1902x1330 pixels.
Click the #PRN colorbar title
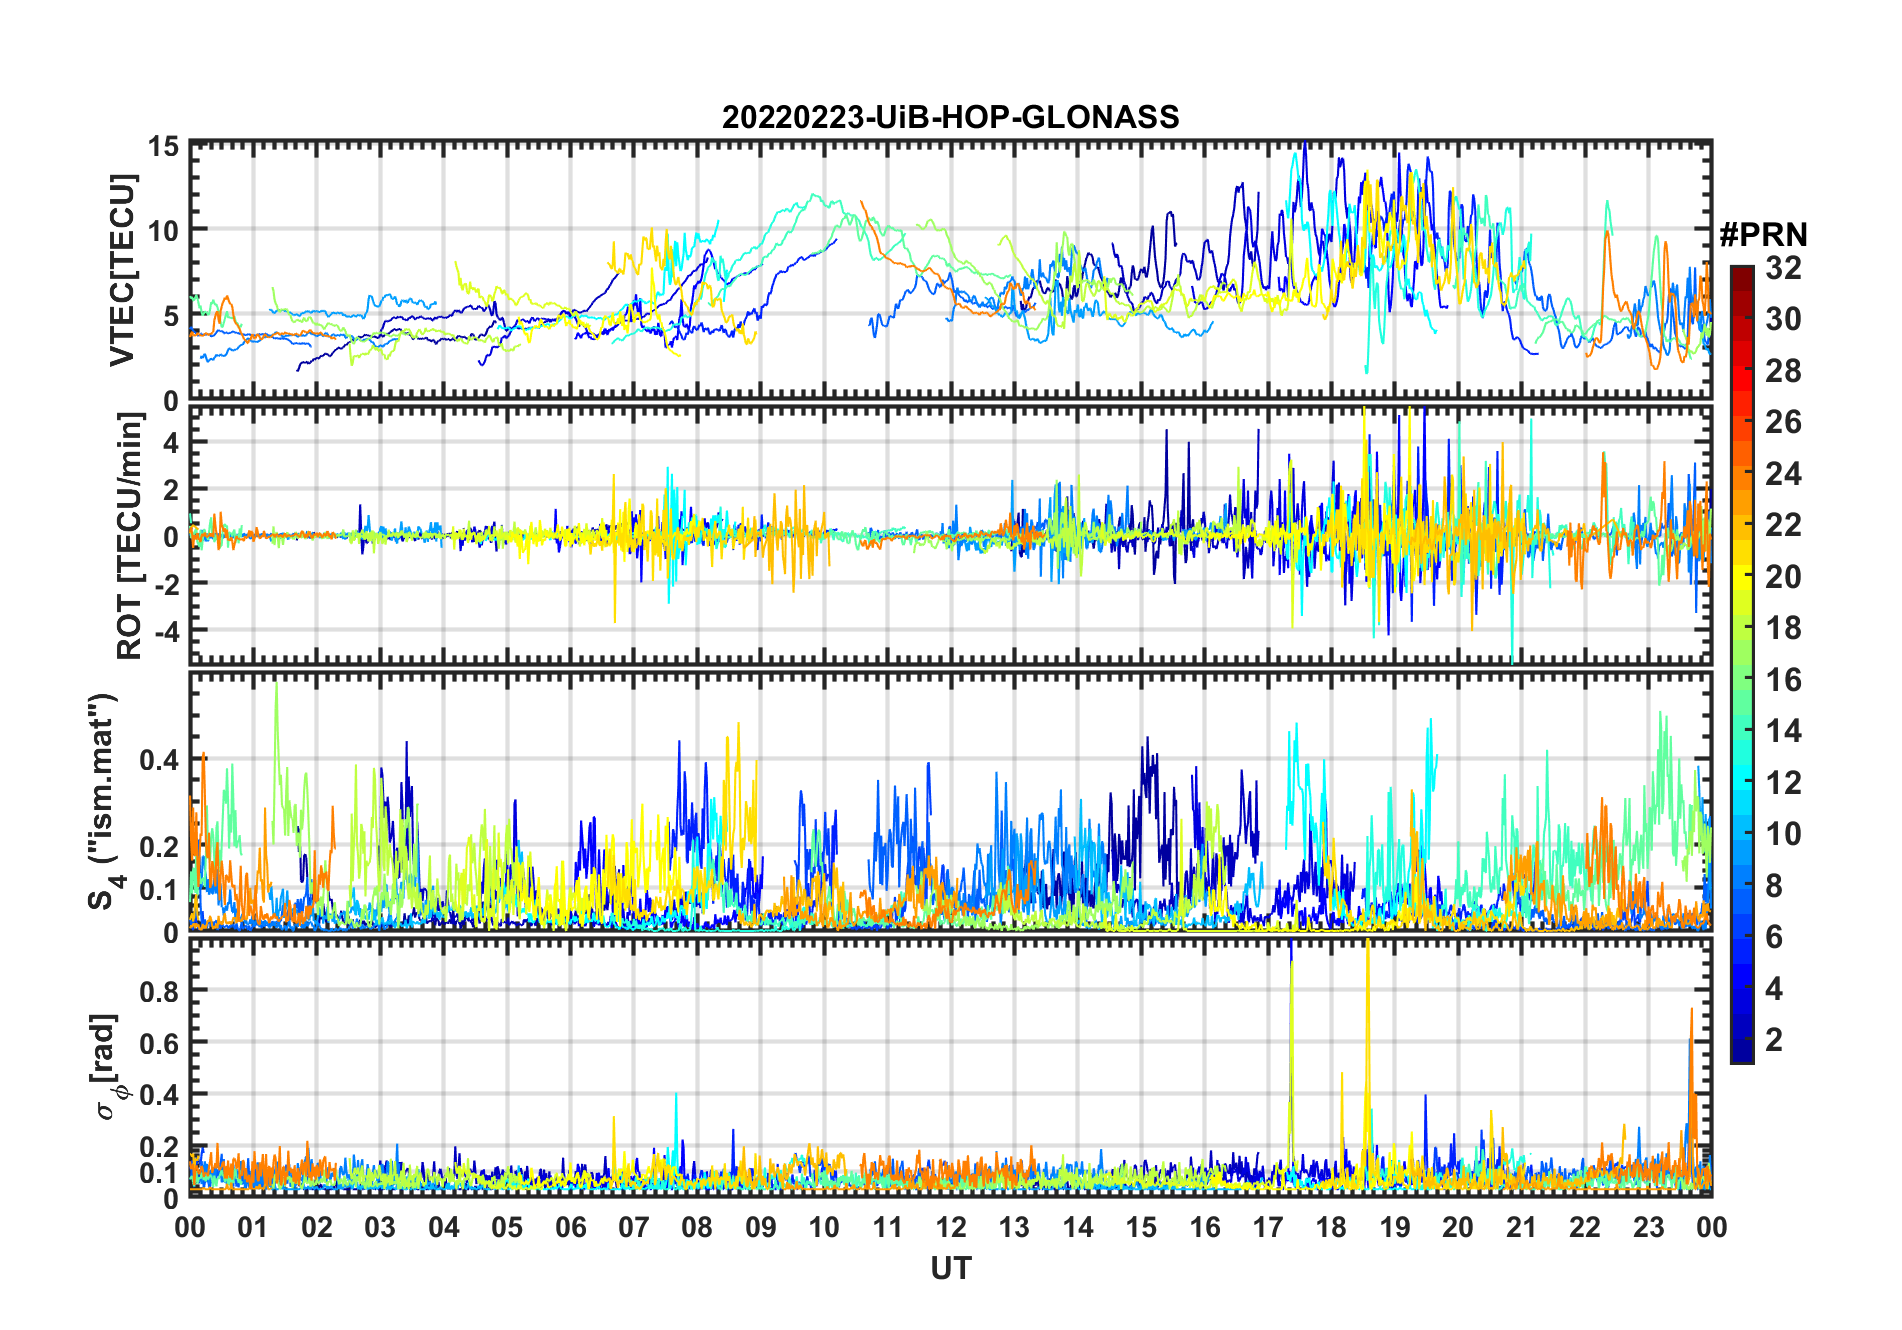1763,235
